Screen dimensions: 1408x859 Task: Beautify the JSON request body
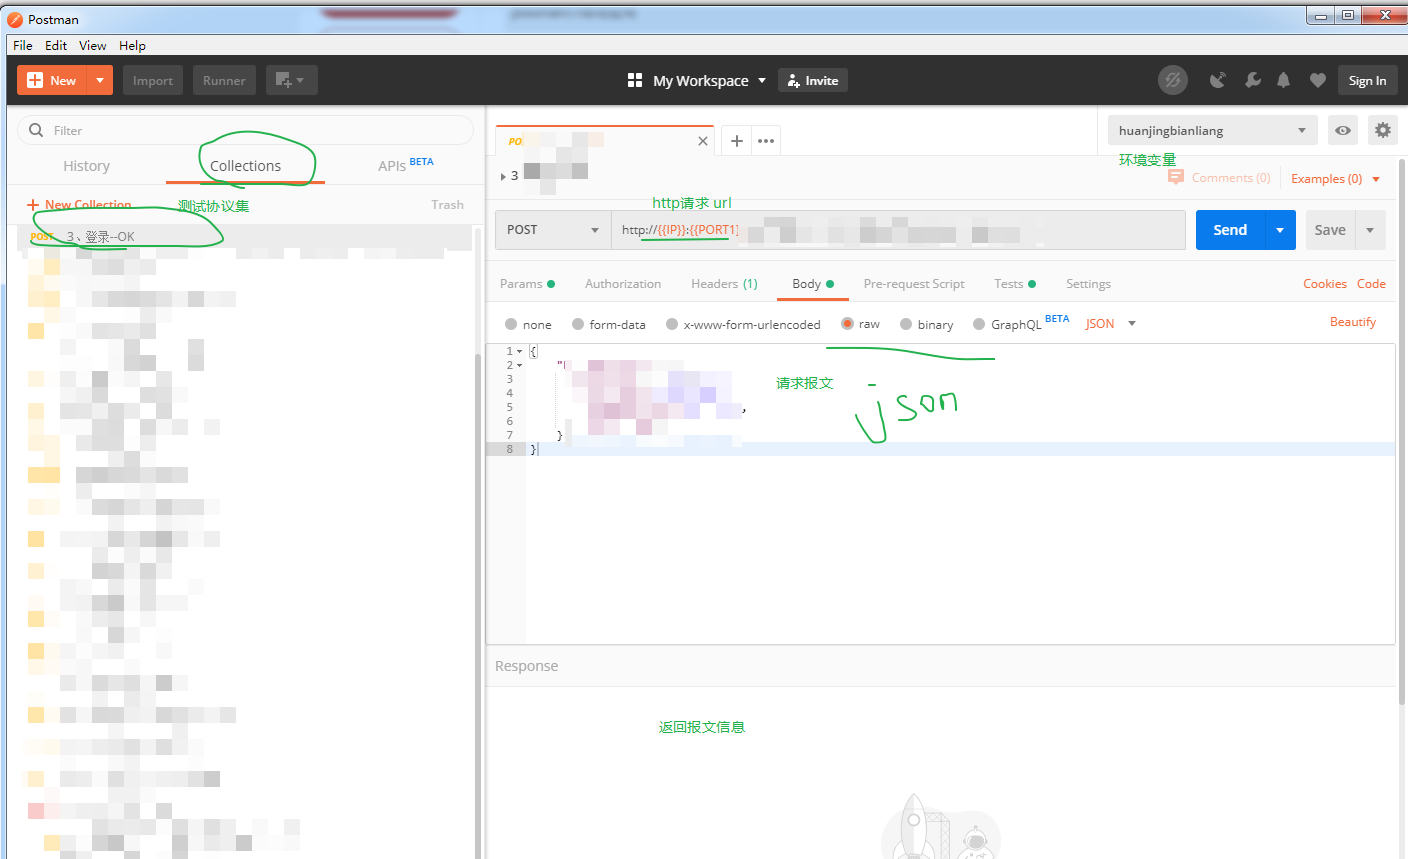pos(1352,322)
